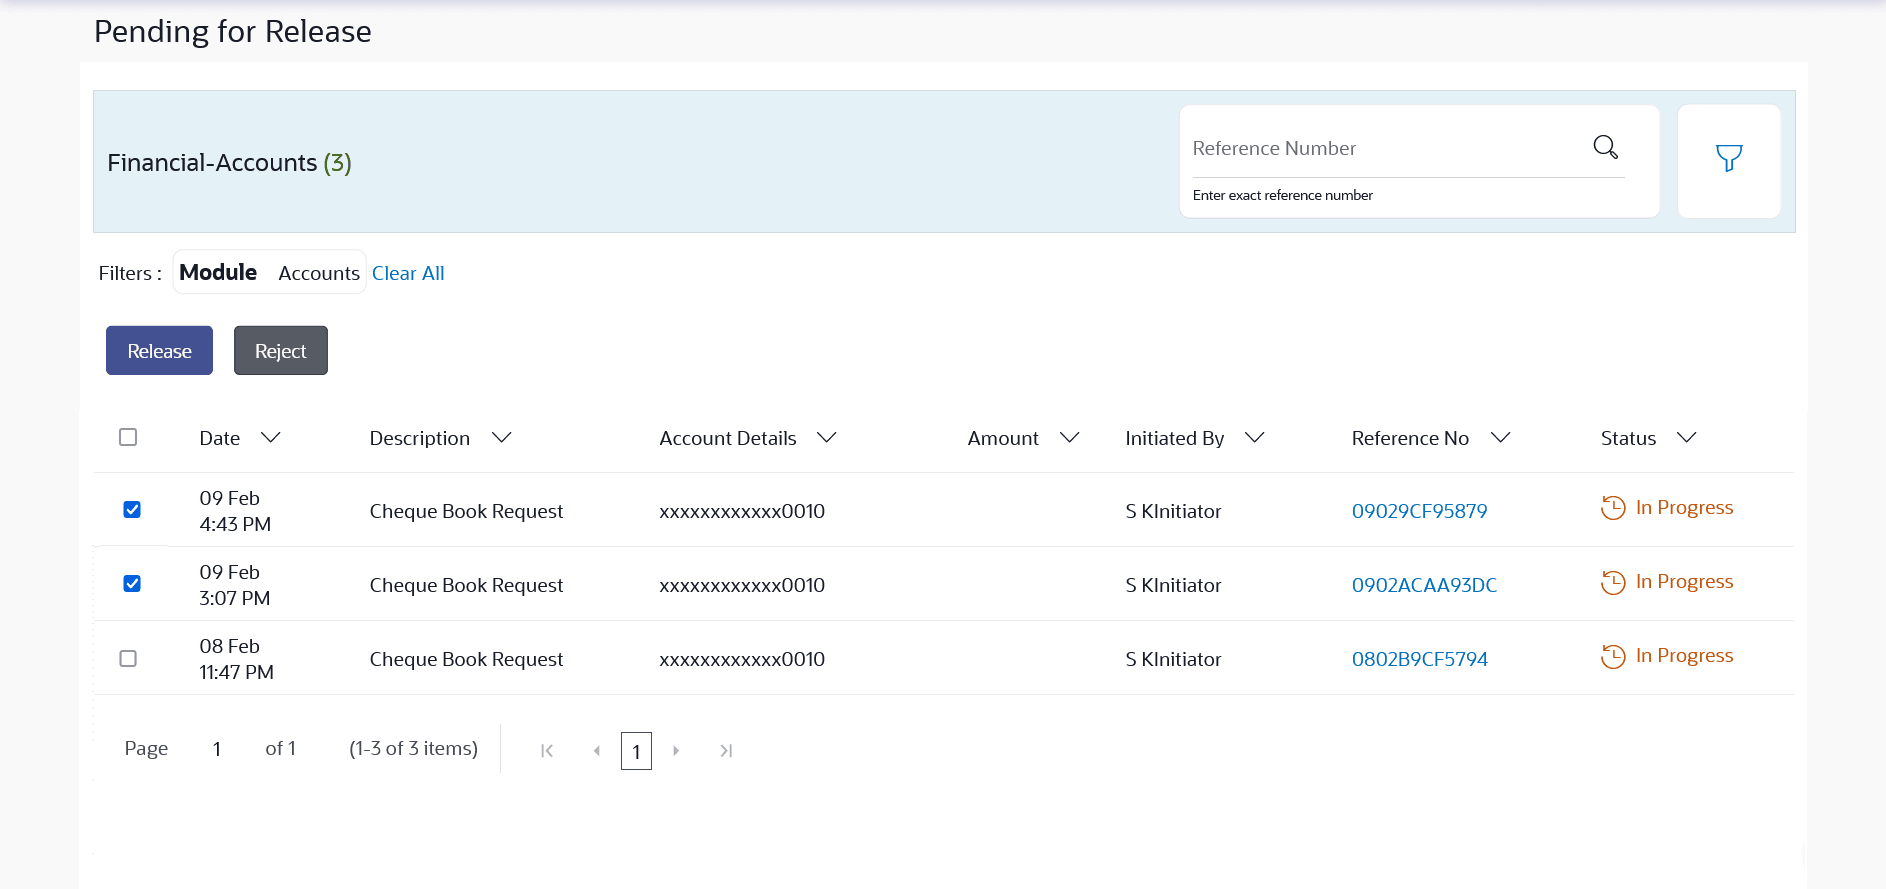This screenshot has width=1886, height=889.
Task: Toggle the select-all header checkbox
Action: [128, 437]
